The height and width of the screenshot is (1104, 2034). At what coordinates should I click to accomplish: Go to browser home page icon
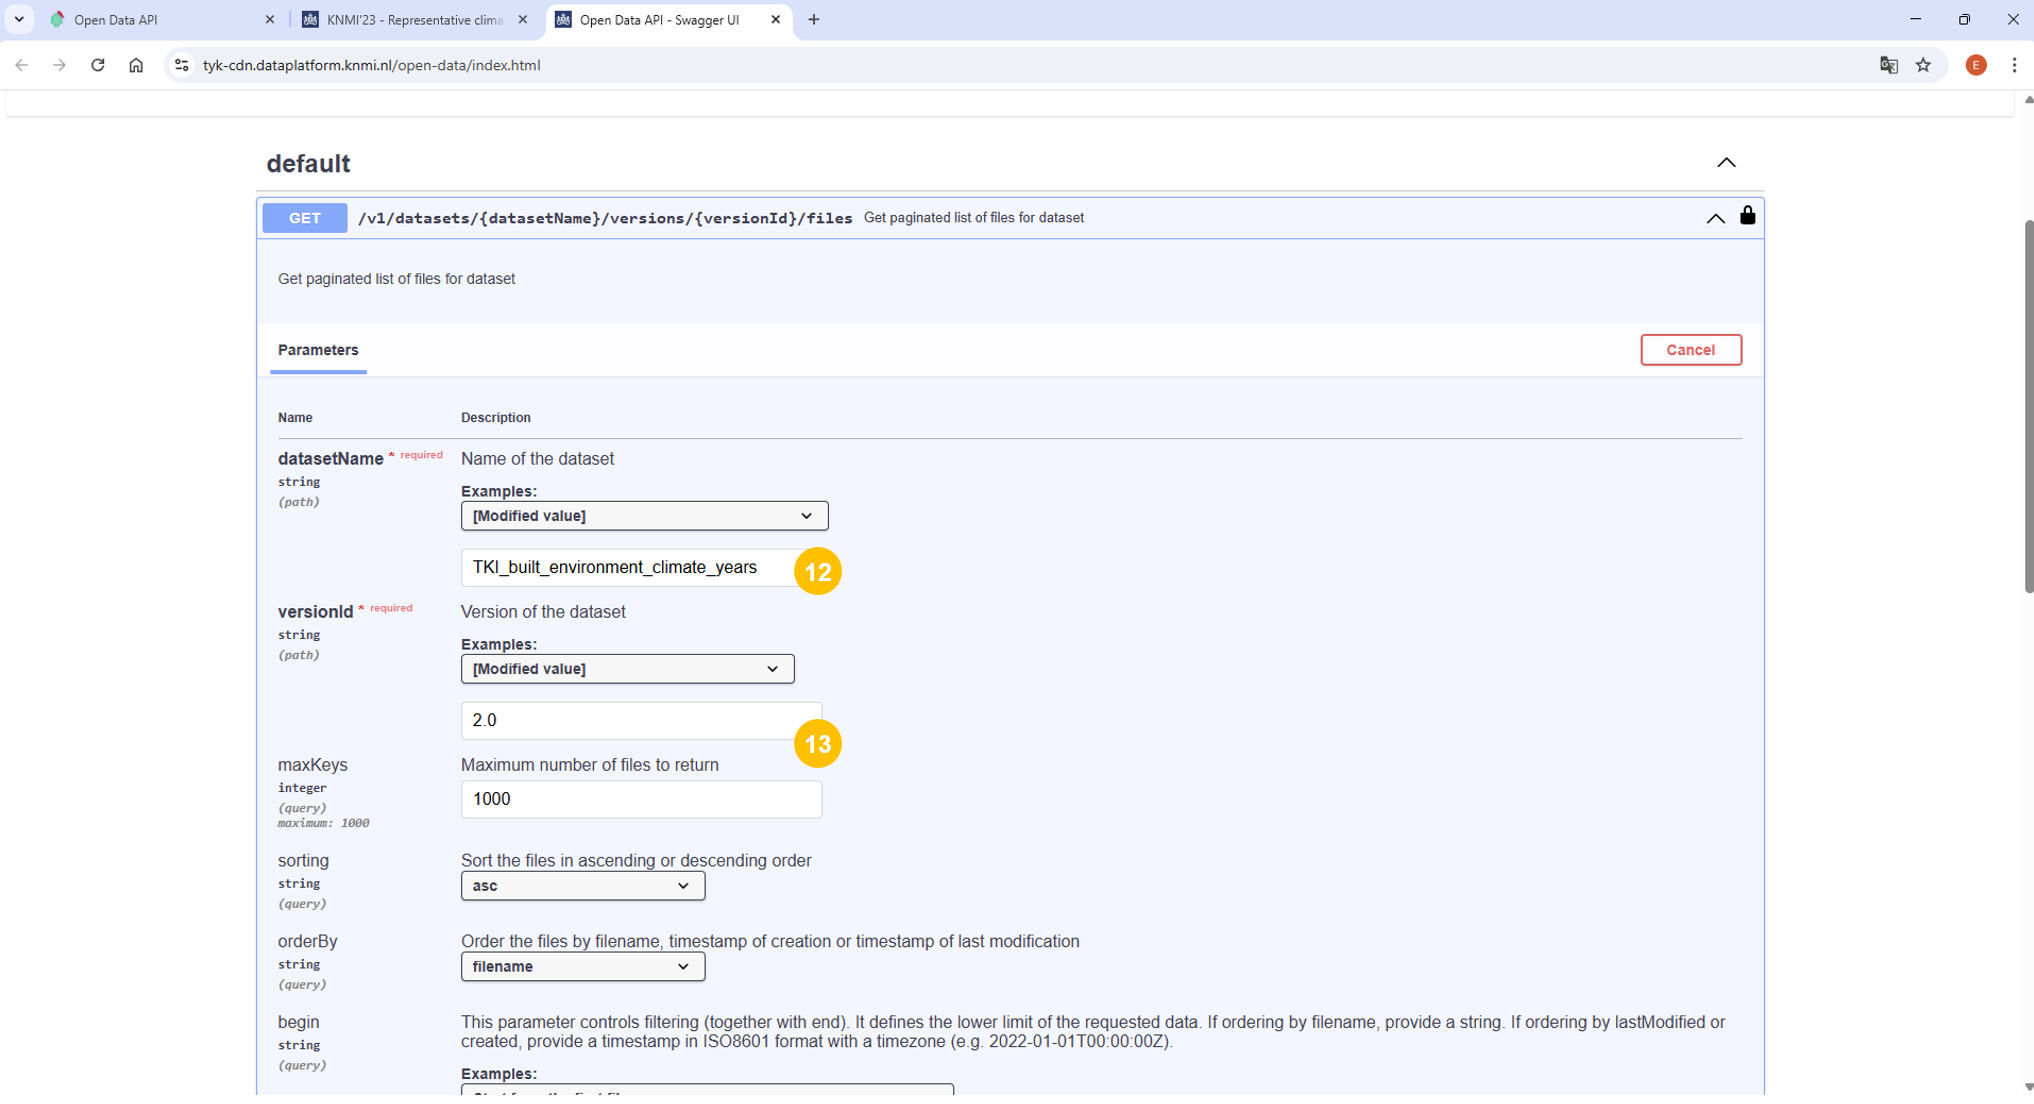click(x=136, y=65)
